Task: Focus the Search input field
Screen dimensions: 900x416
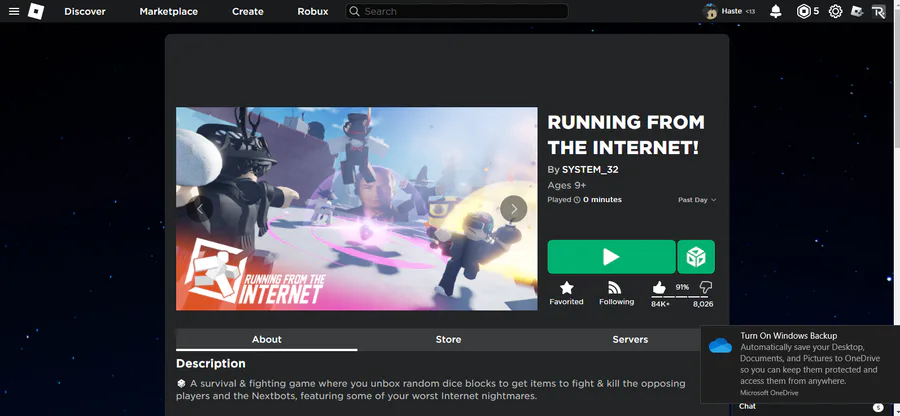Action: point(457,11)
